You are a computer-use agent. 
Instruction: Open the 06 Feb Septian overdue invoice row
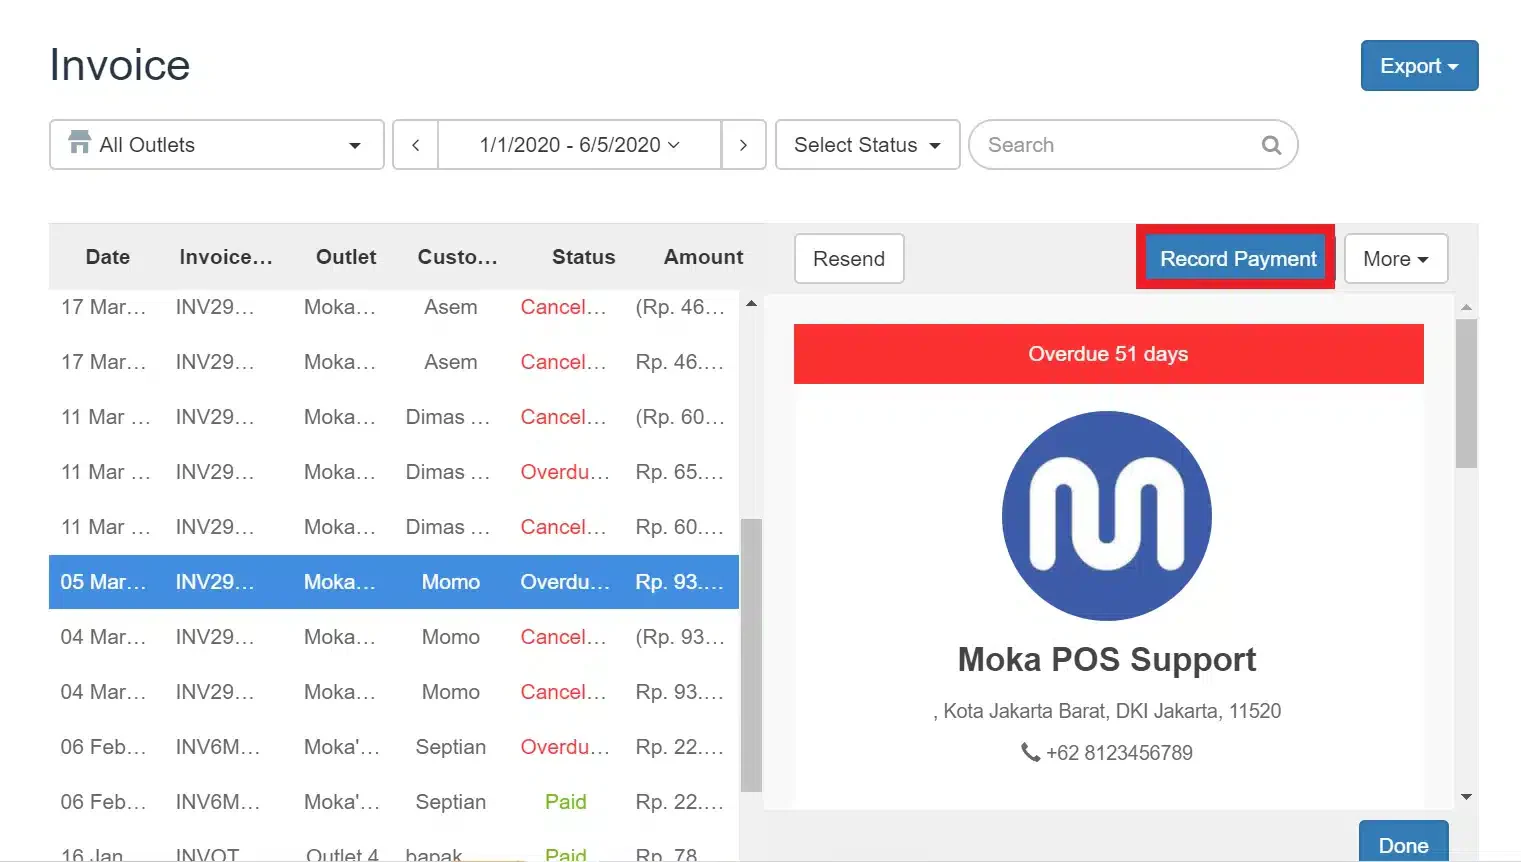click(x=394, y=747)
